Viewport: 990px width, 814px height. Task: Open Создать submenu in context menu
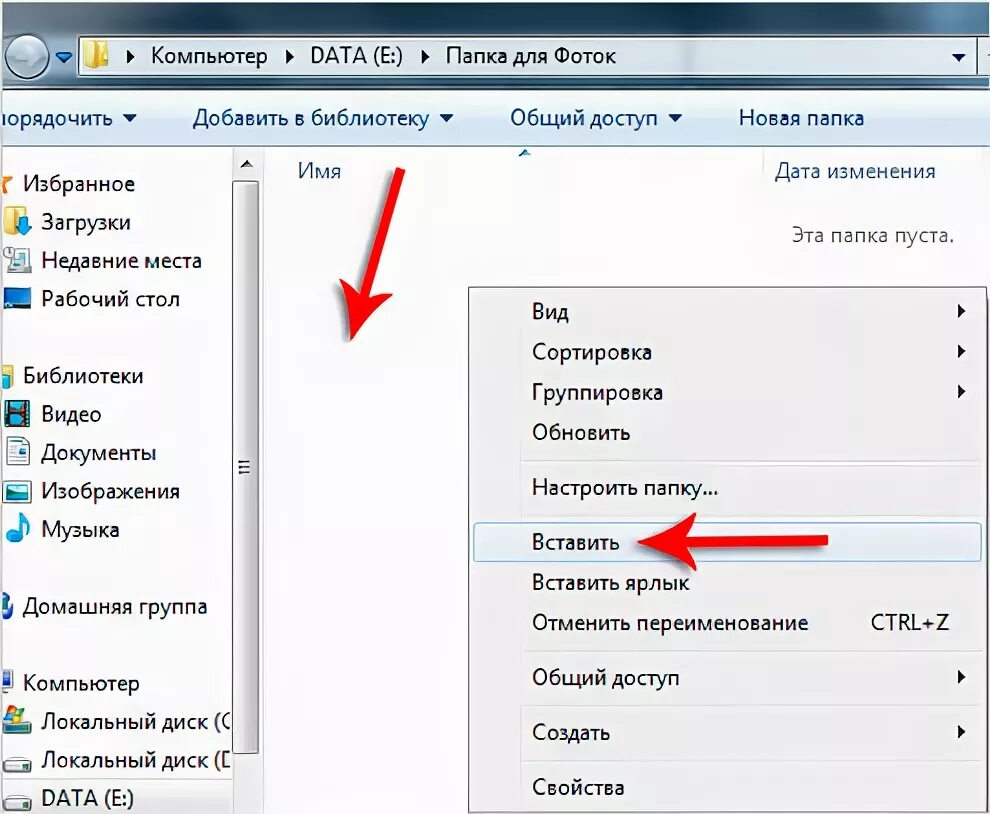pyautogui.click(x=727, y=733)
